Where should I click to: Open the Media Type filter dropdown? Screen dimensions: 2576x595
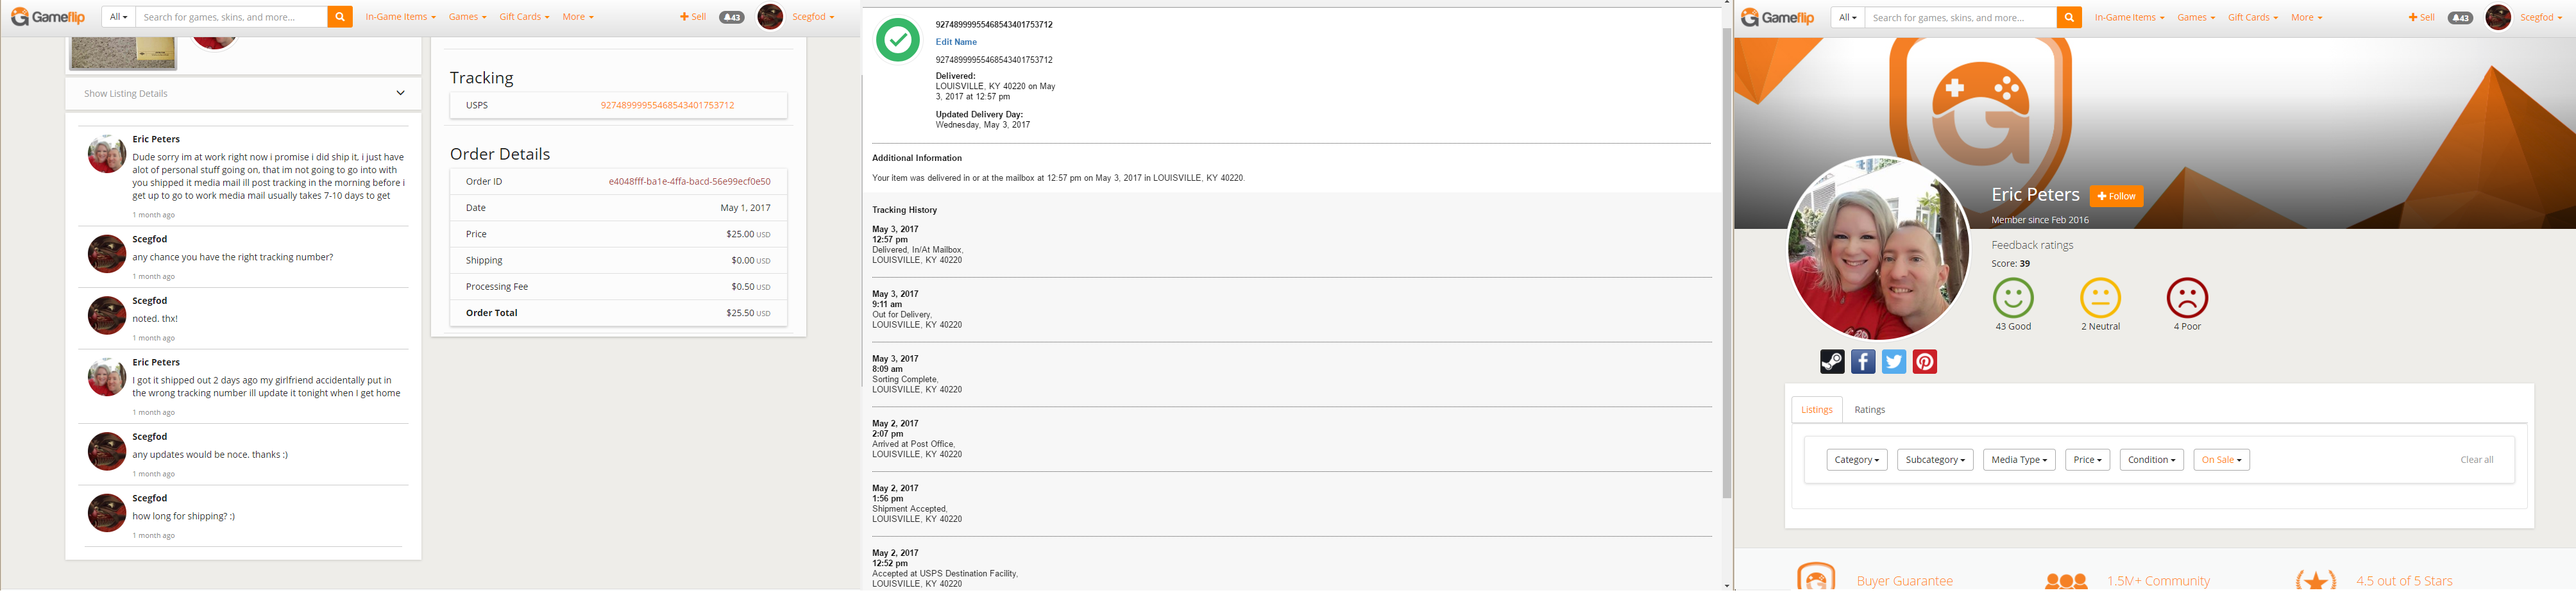click(x=2018, y=460)
